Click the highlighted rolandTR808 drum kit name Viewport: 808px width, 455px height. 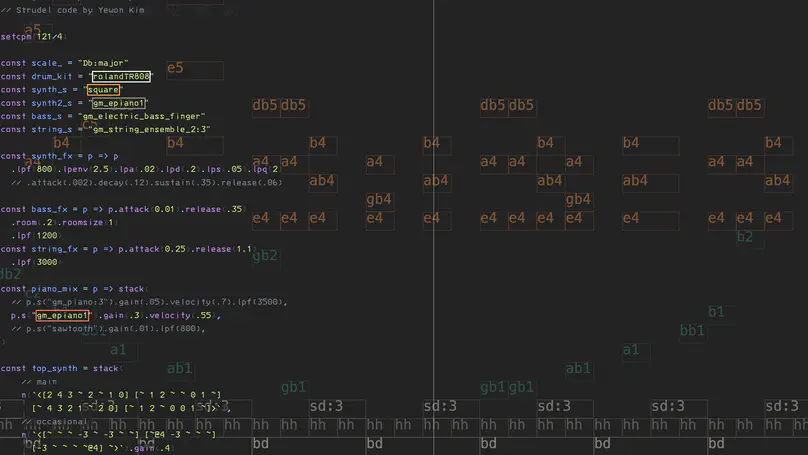[121, 76]
